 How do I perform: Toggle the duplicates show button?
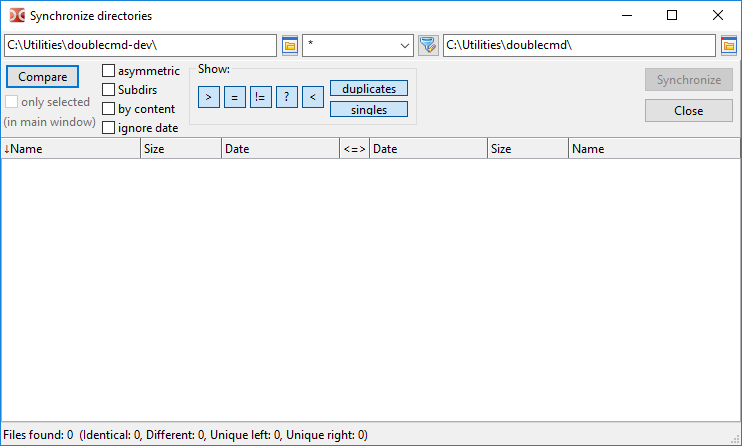[x=369, y=89]
